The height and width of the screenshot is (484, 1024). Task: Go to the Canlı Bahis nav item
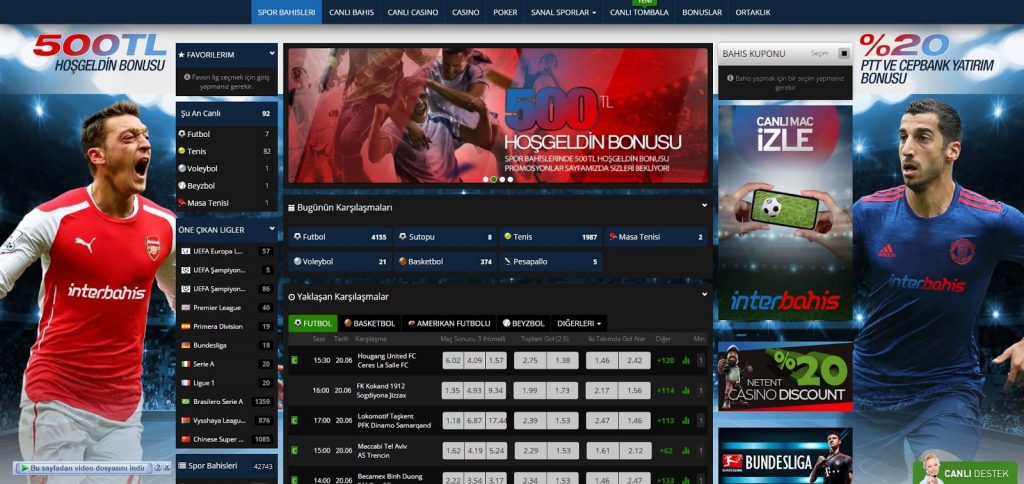click(x=351, y=12)
